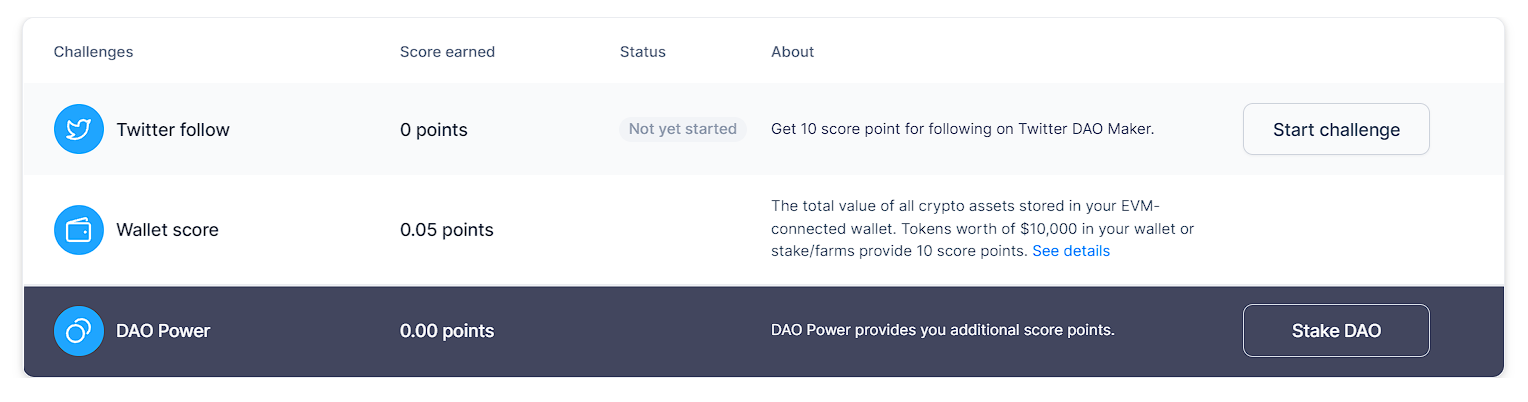Click the Twitter bird icon
1528x402 pixels.
click(79, 129)
